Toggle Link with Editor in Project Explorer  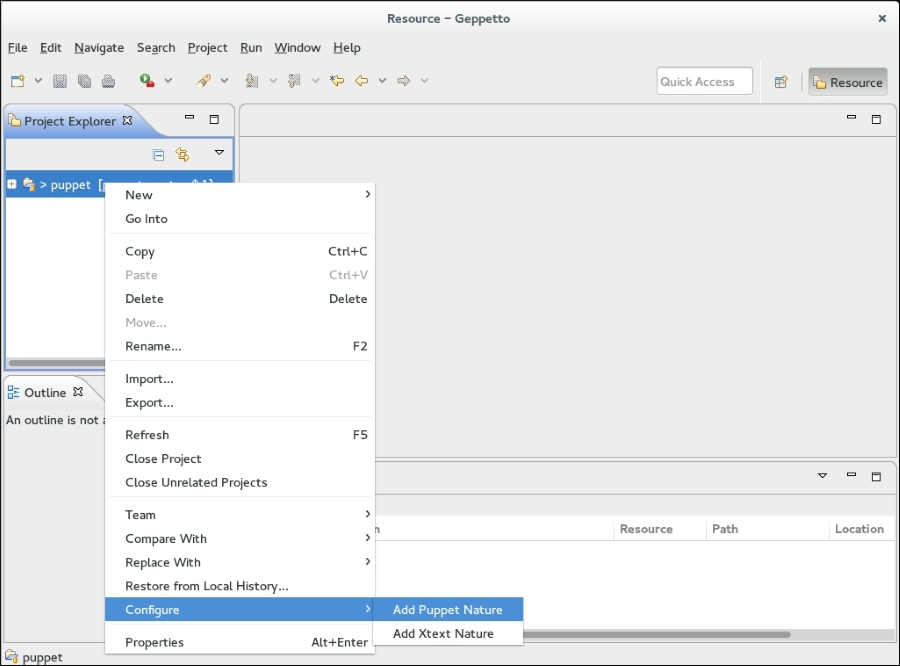[x=182, y=154]
